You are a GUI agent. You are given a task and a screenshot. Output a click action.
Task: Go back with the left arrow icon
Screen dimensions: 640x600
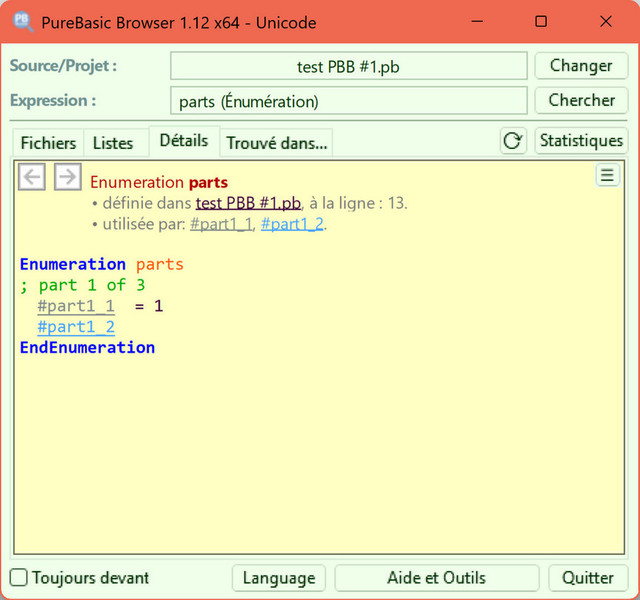click(32, 177)
